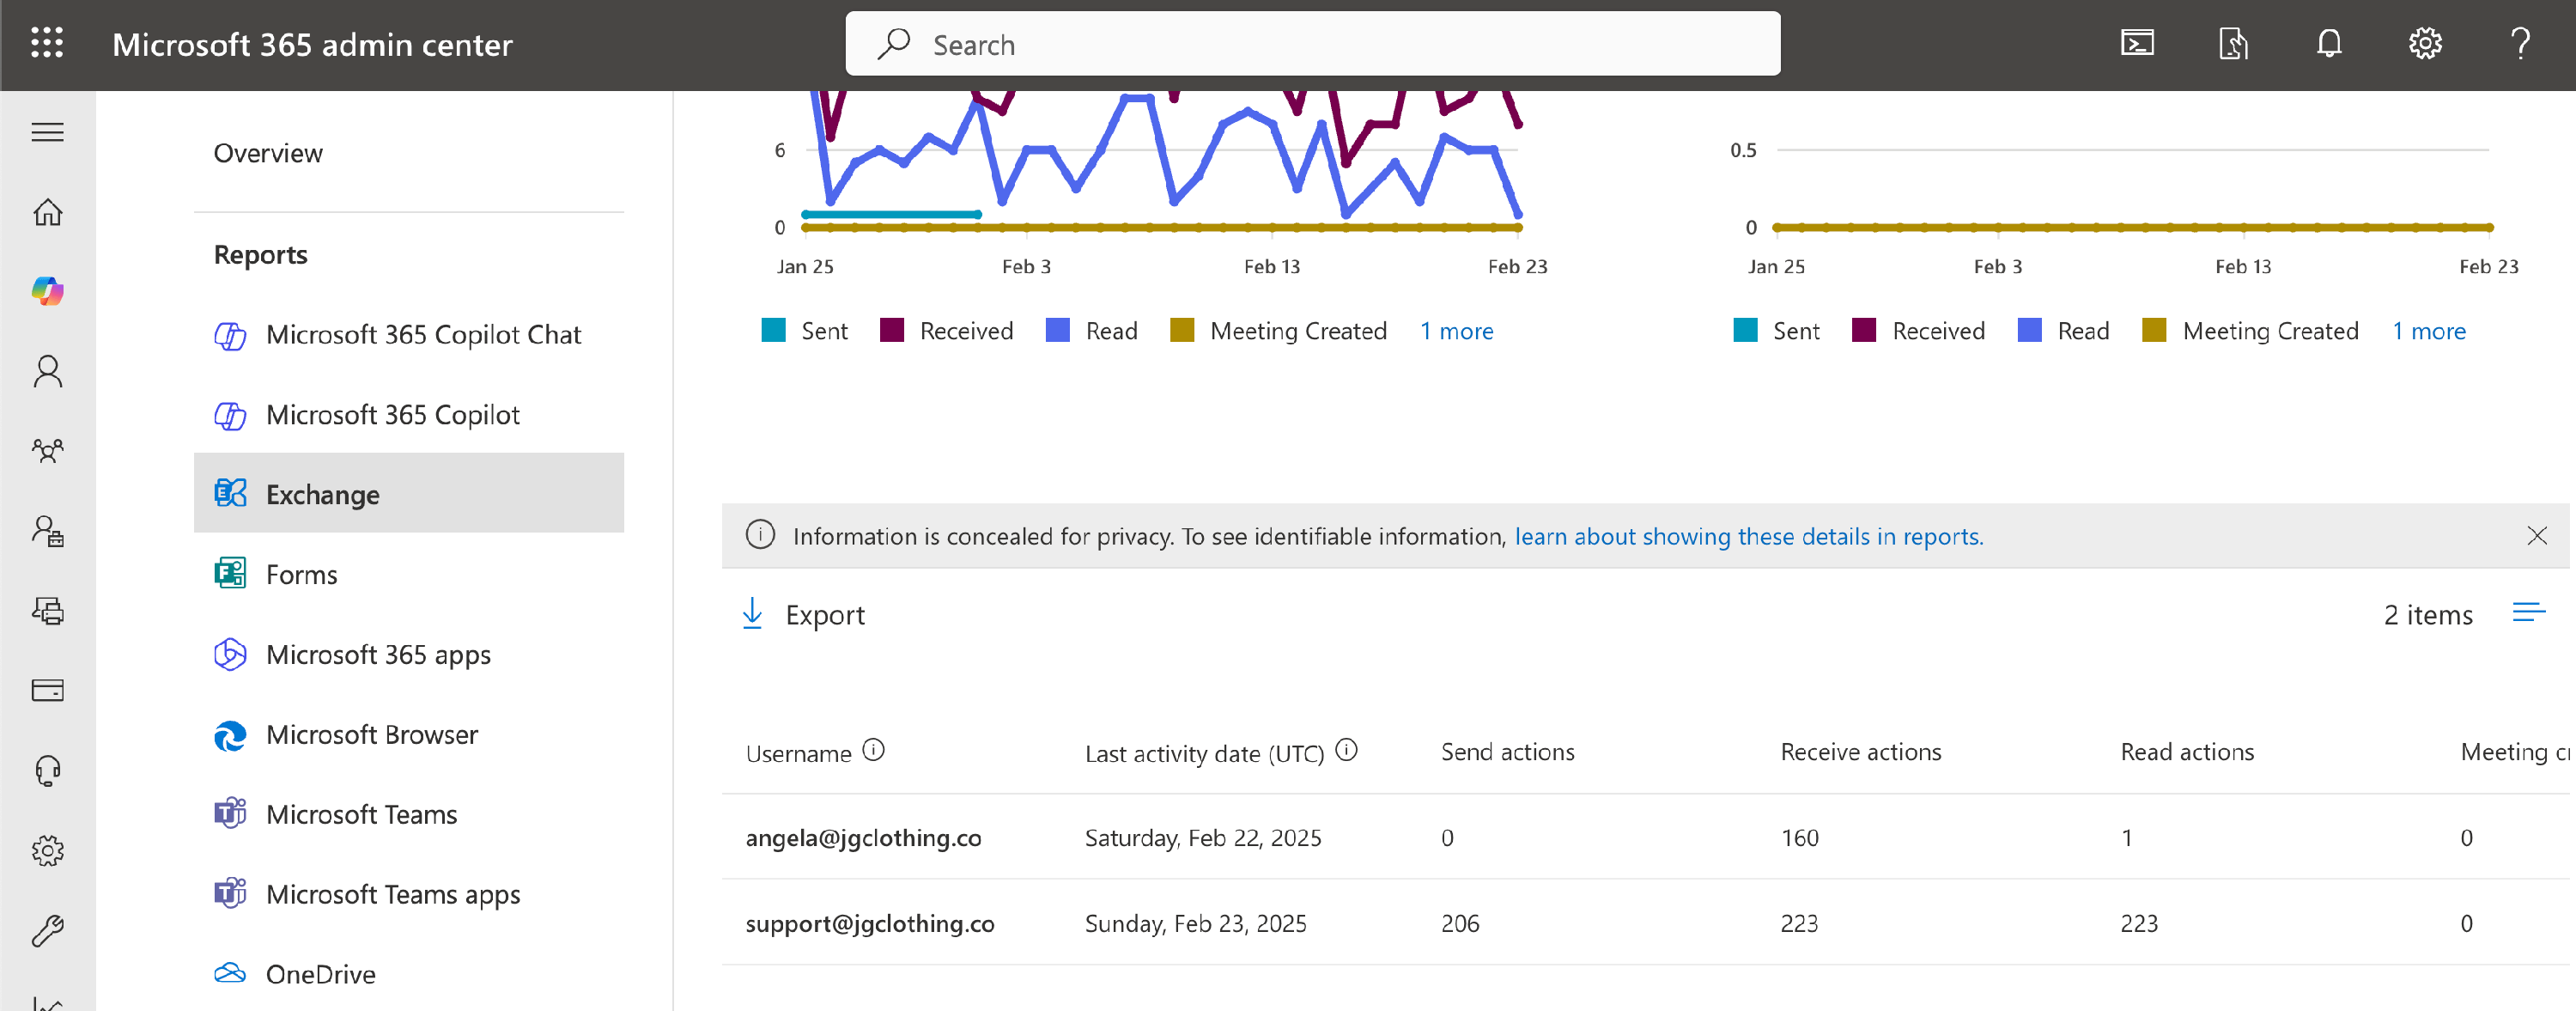Image resolution: width=2576 pixels, height=1011 pixels.
Task: Open Setup wrench icon in rail
Action: pyautogui.click(x=47, y=930)
